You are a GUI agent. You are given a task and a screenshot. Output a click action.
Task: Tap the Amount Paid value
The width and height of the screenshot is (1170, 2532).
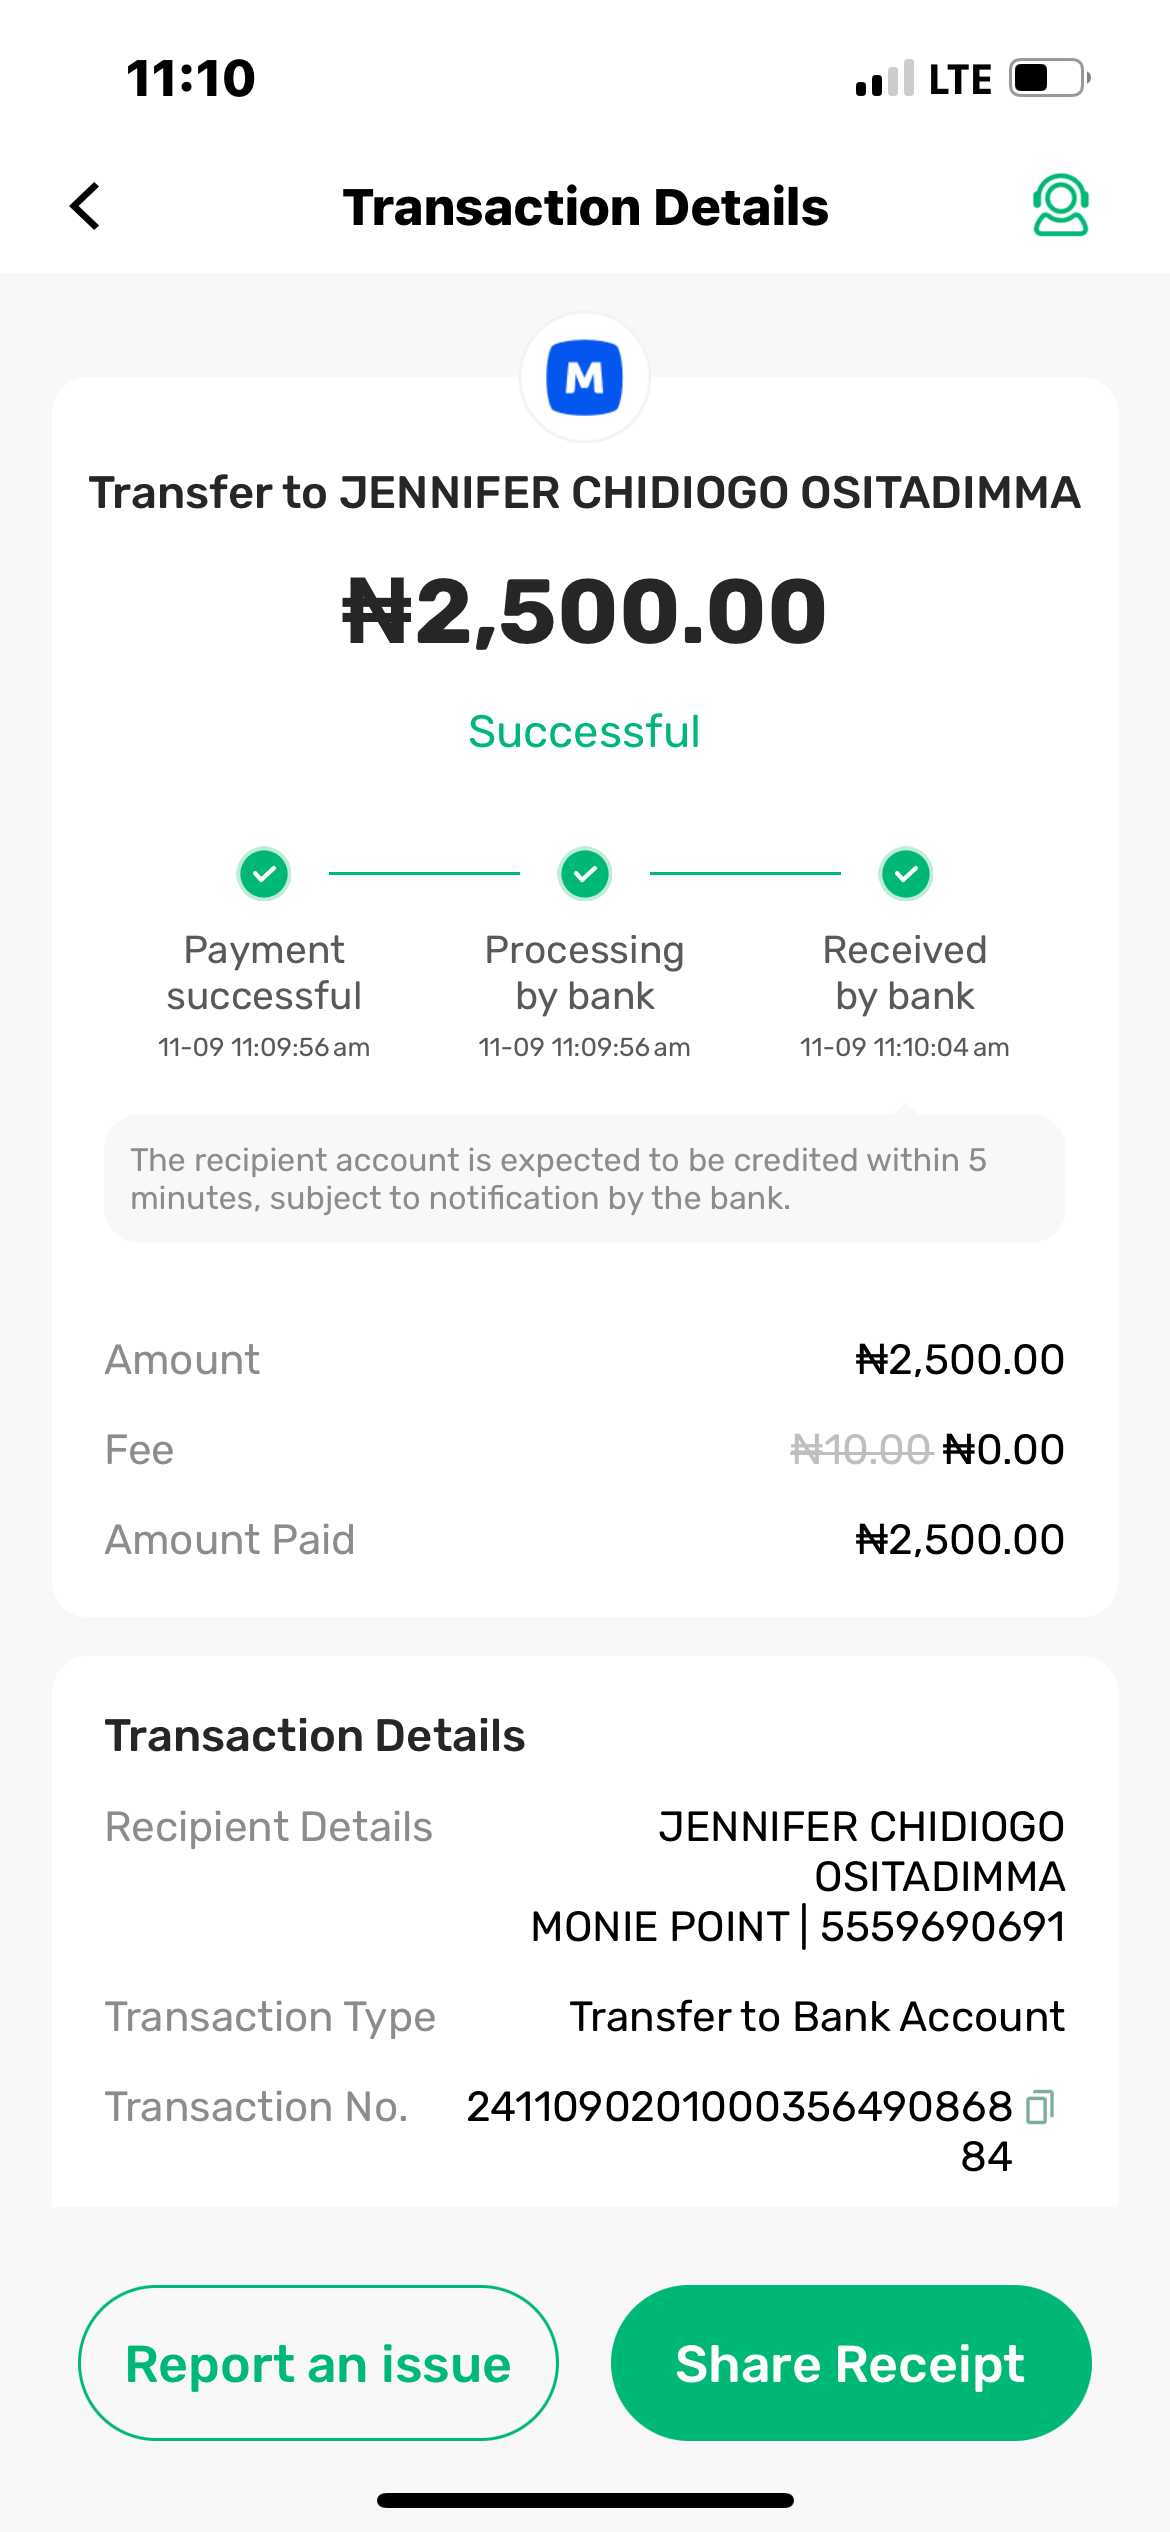click(x=960, y=1540)
